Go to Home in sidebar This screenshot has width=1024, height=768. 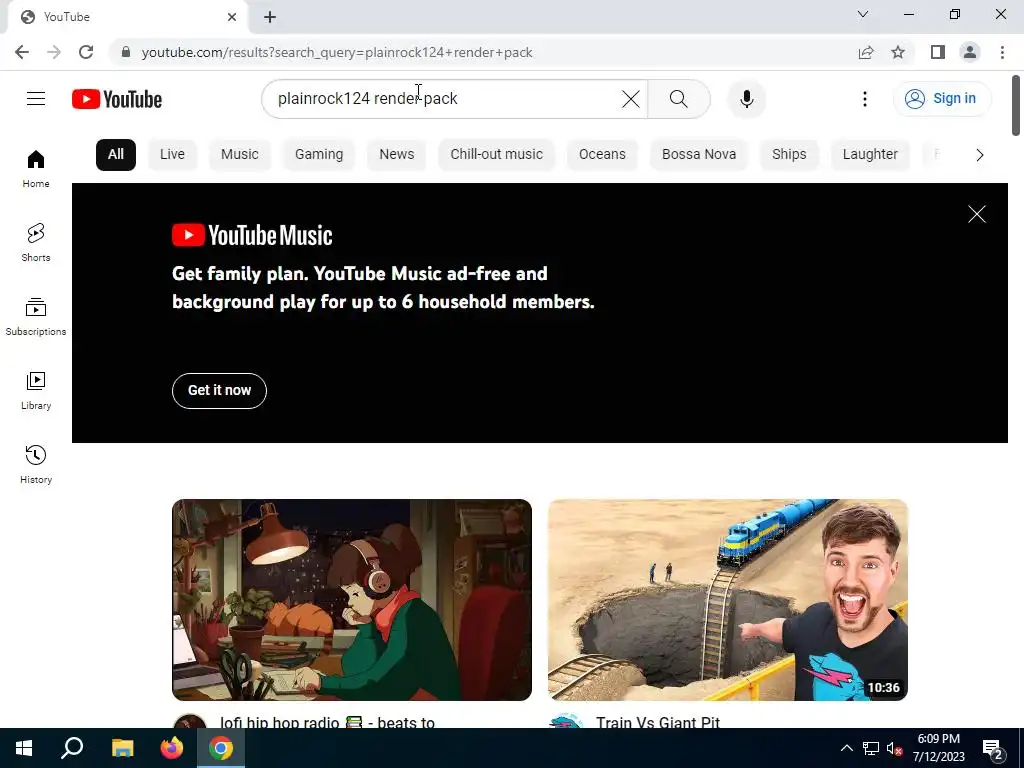click(x=36, y=168)
